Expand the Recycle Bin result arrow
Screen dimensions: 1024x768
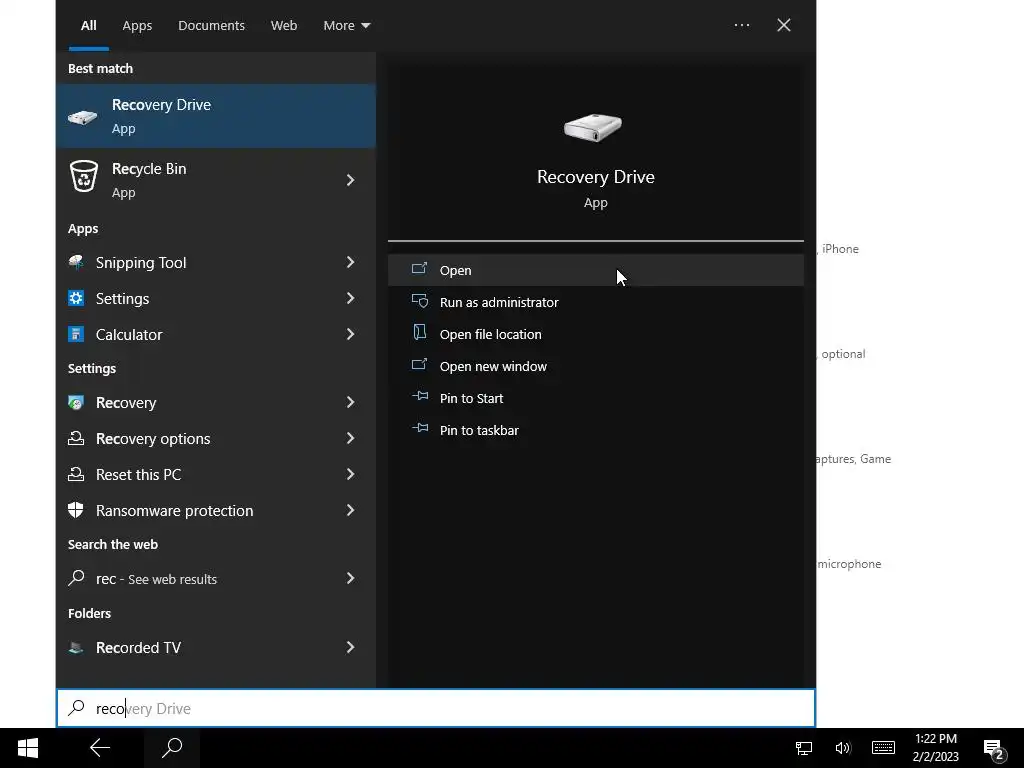tap(351, 180)
